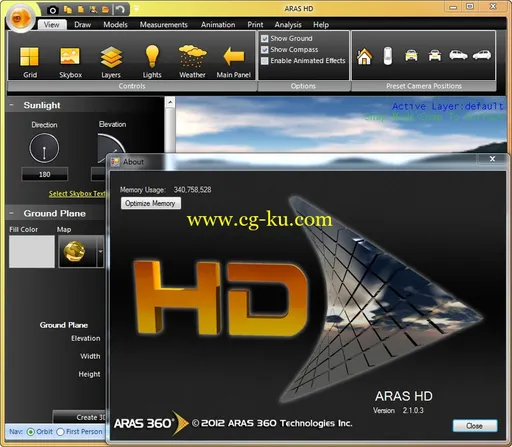Return to Main Panel via arrow icon
This screenshot has height=447, width=512.
click(x=233, y=62)
